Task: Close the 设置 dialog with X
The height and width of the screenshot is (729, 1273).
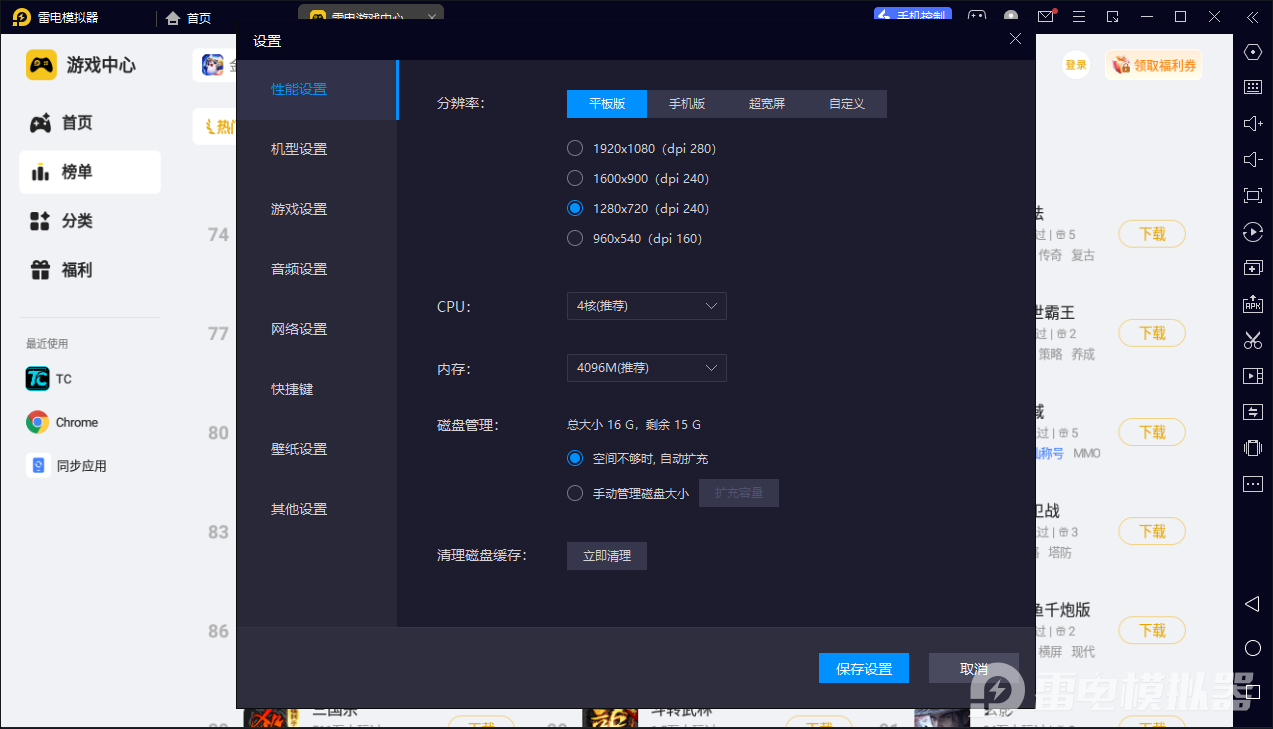Action: click(1015, 39)
